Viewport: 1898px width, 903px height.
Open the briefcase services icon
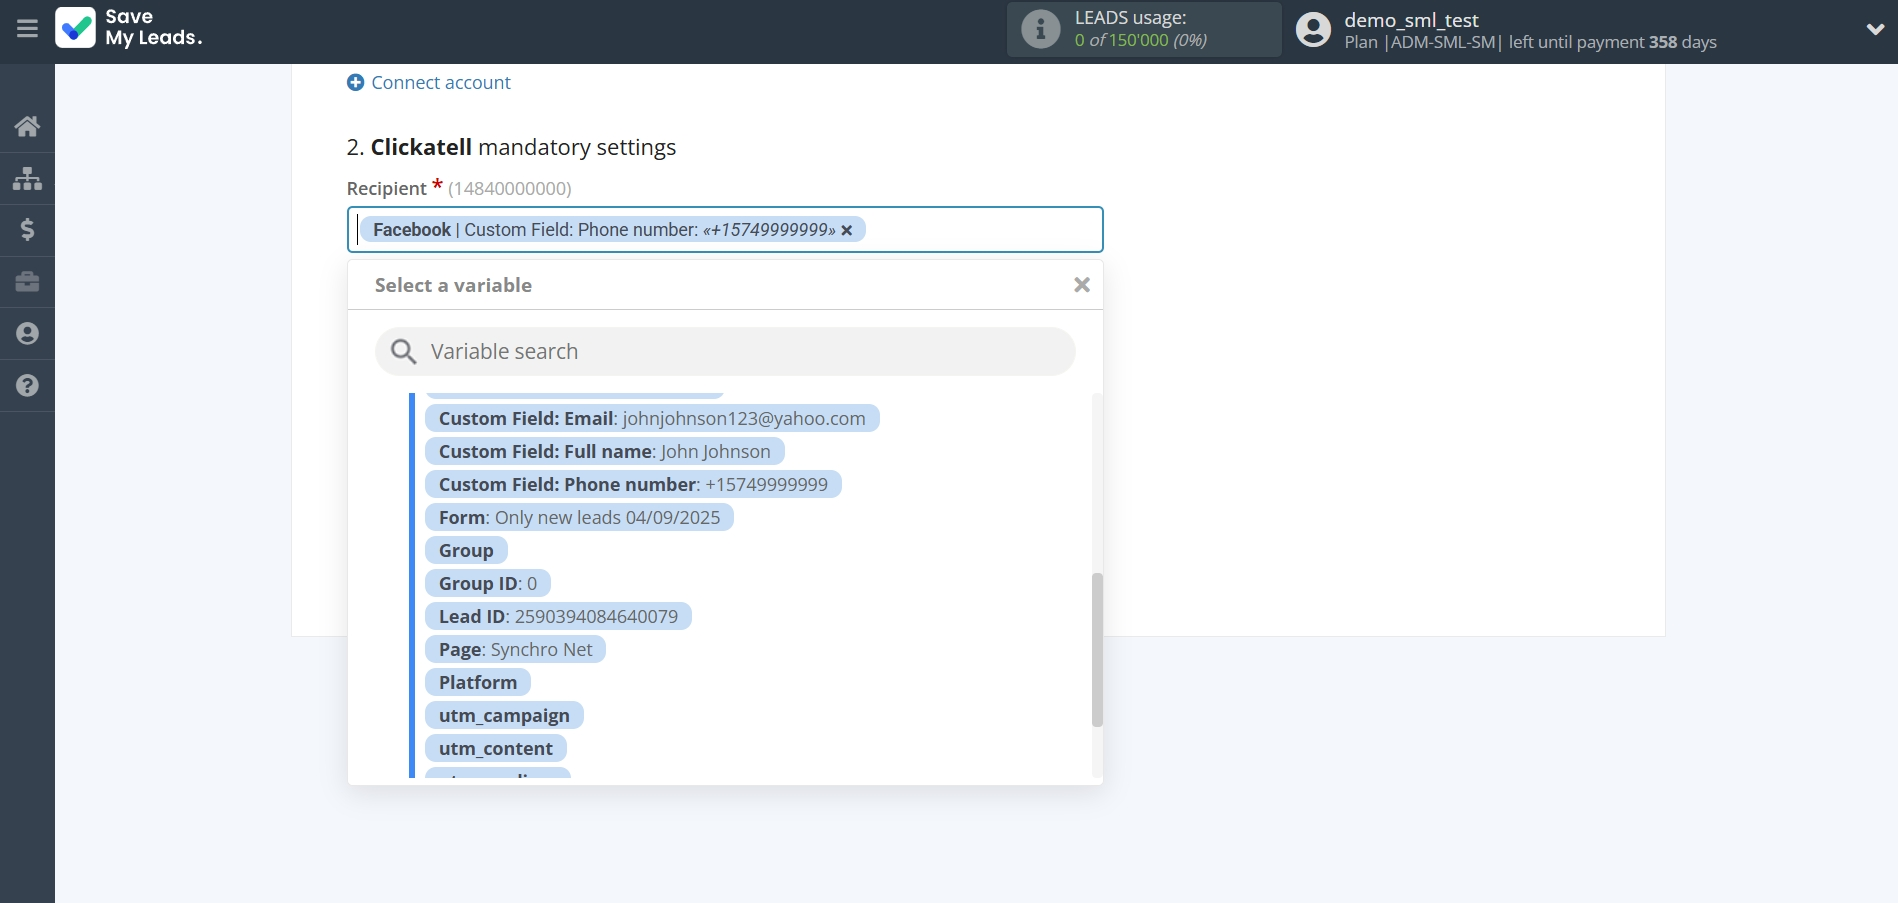tap(27, 282)
